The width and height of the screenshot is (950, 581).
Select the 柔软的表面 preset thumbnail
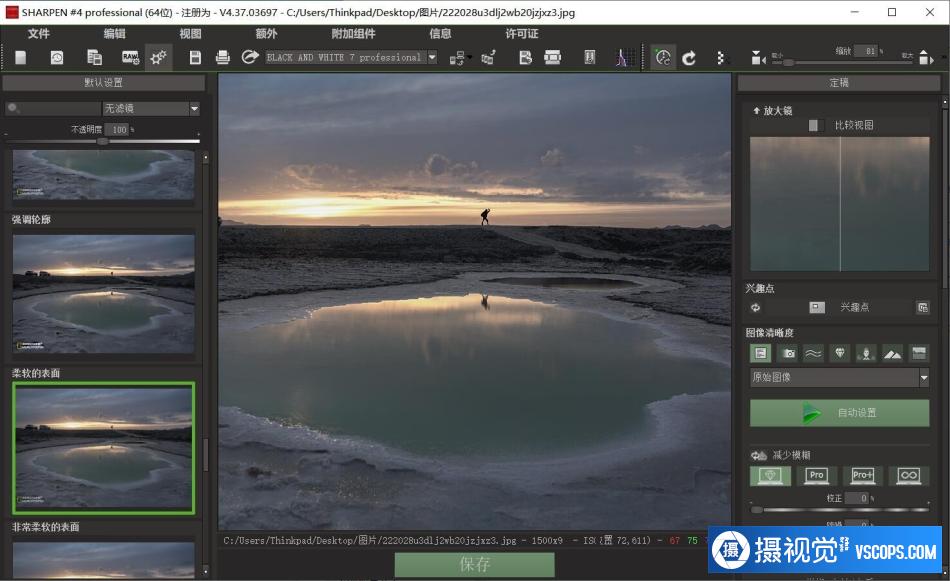pos(104,448)
